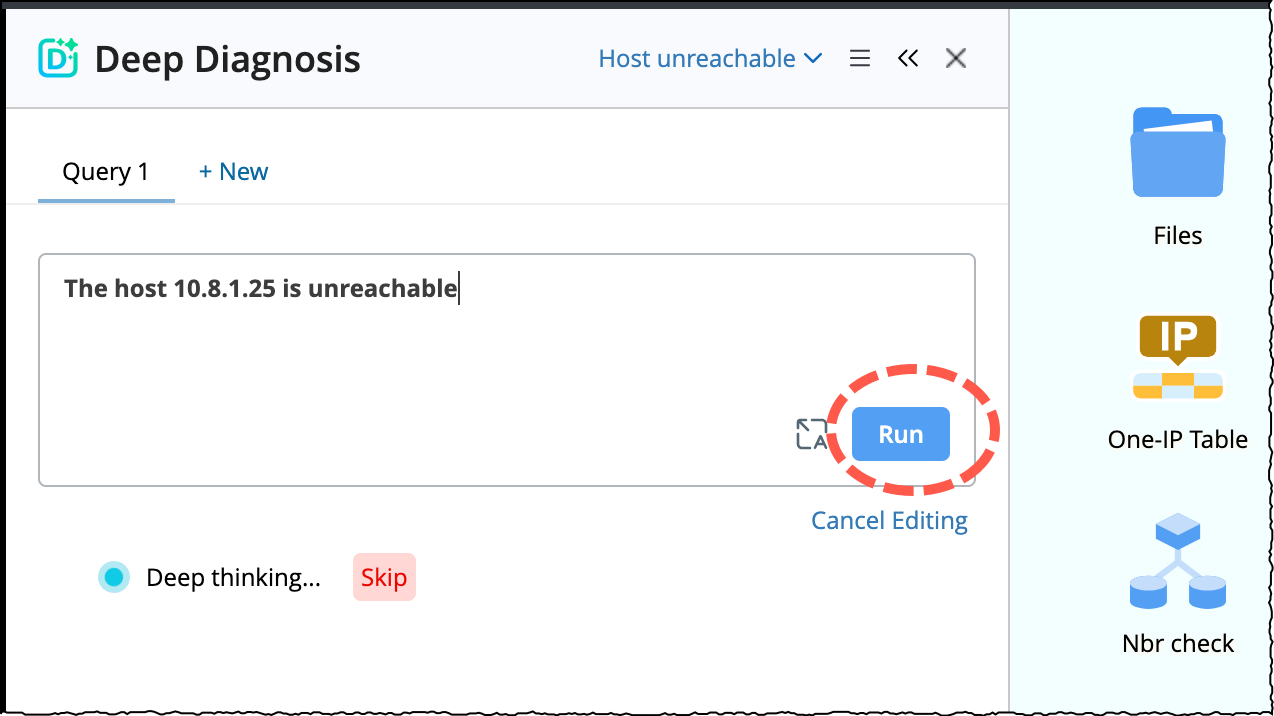Click the expand editor icon beside Run

coord(812,434)
